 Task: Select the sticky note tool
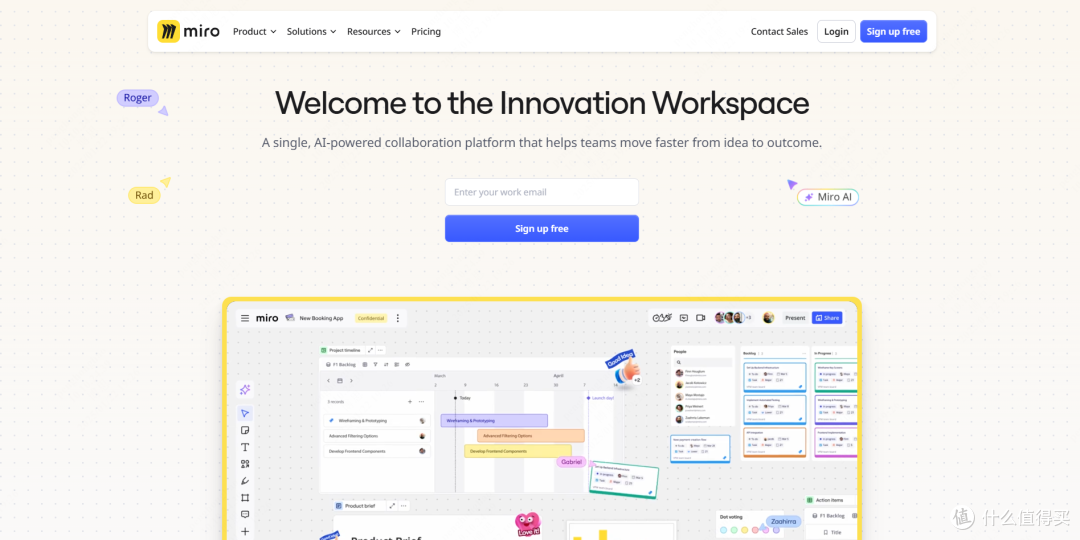245,430
